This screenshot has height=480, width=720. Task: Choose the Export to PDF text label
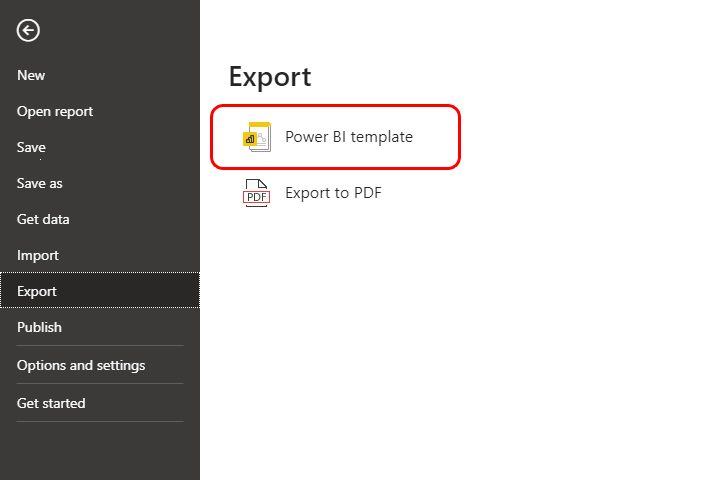[x=333, y=193]
